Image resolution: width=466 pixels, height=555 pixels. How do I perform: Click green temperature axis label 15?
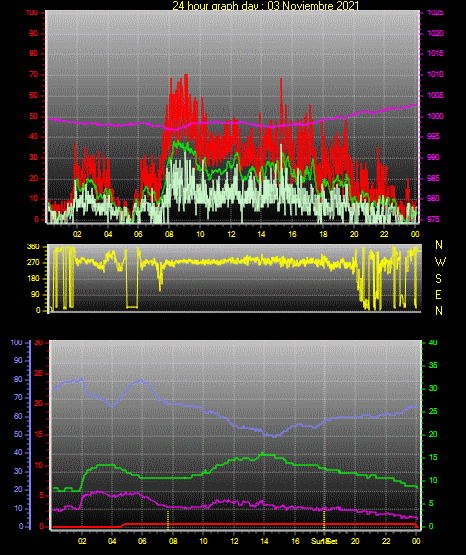[433, 457]
